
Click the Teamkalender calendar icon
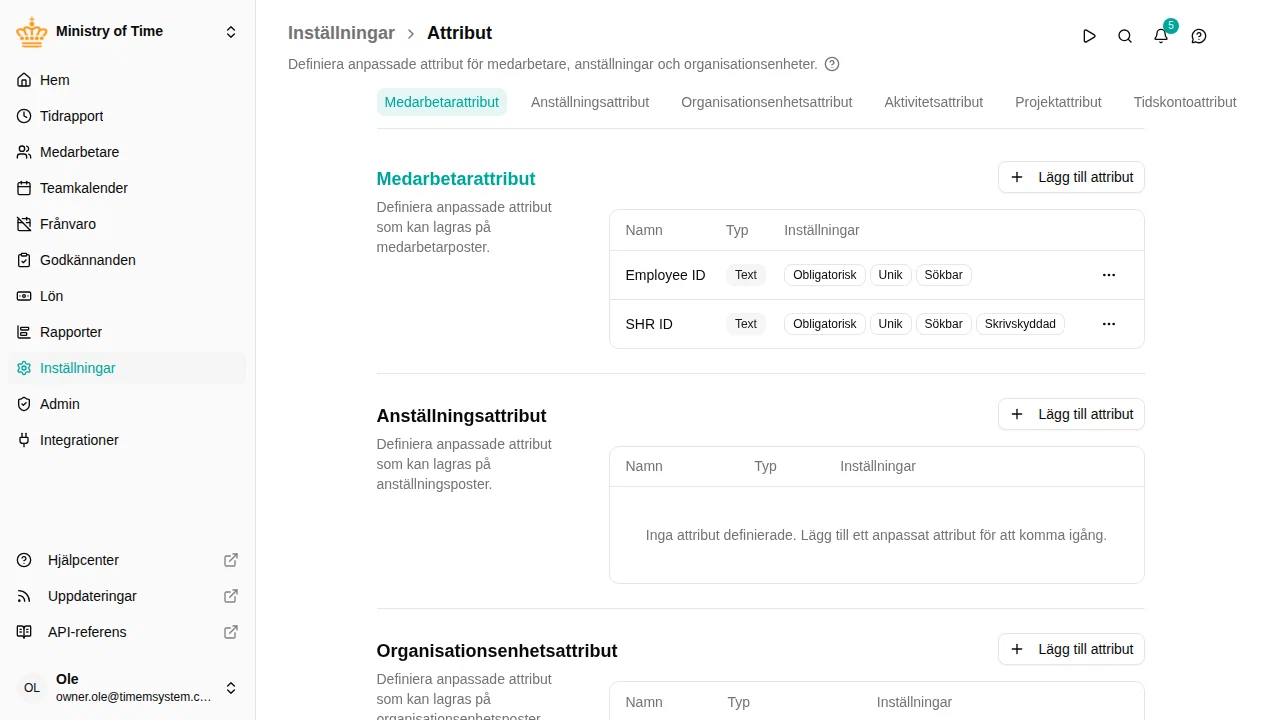[24, 188]
